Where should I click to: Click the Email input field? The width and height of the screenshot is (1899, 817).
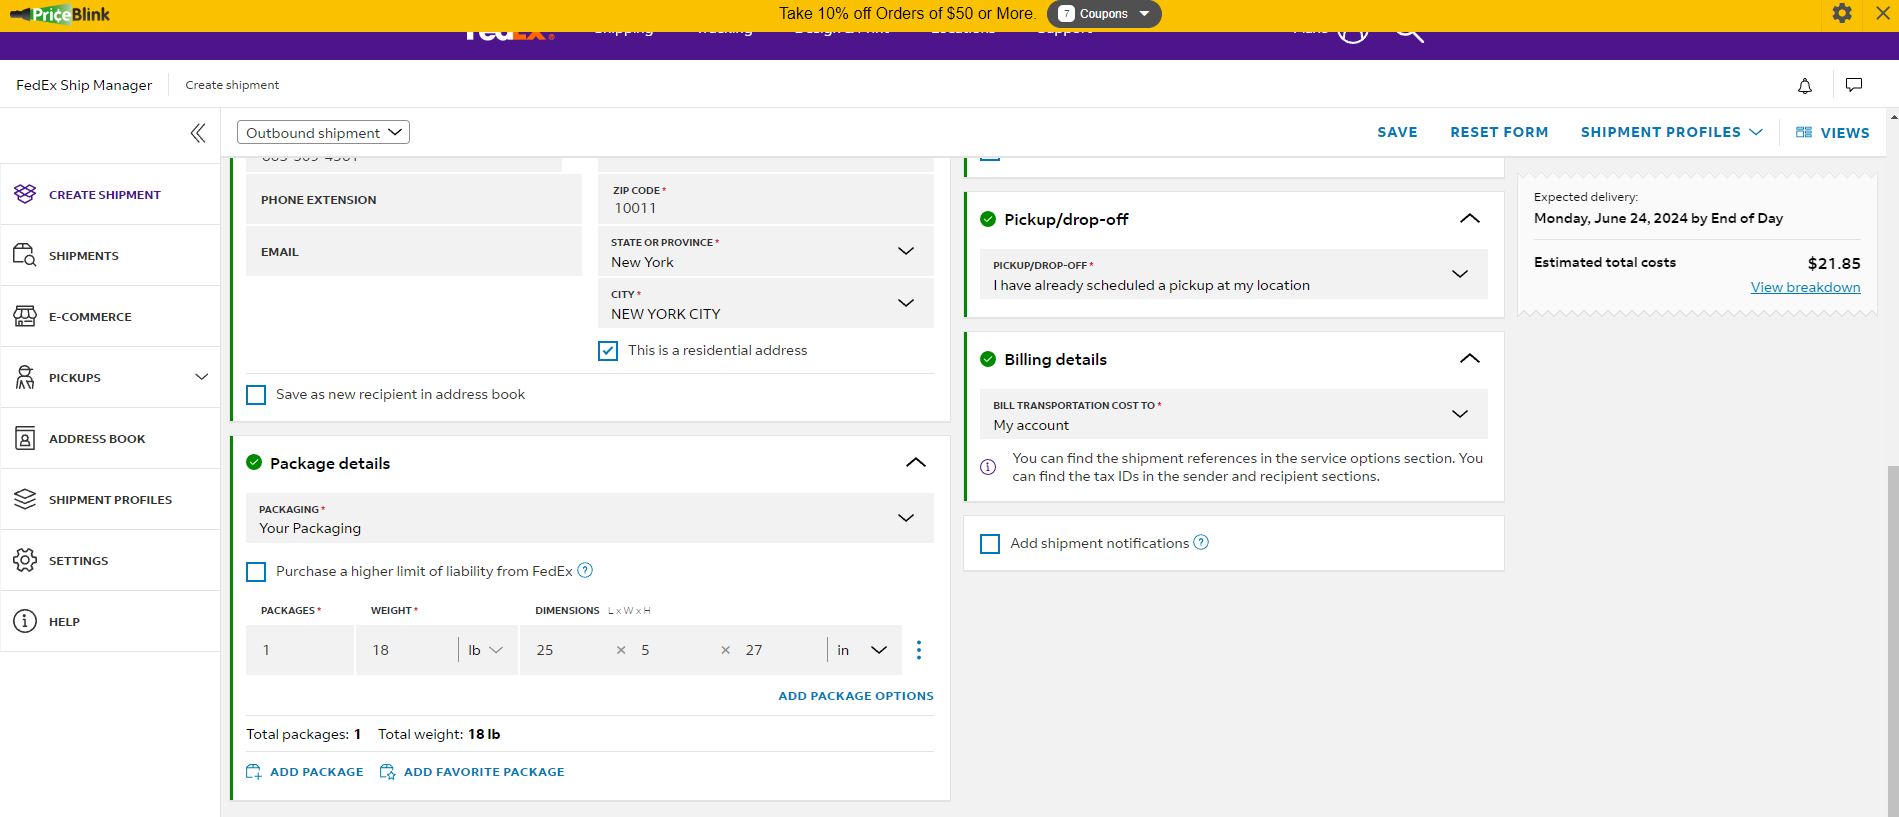[414, 251]
